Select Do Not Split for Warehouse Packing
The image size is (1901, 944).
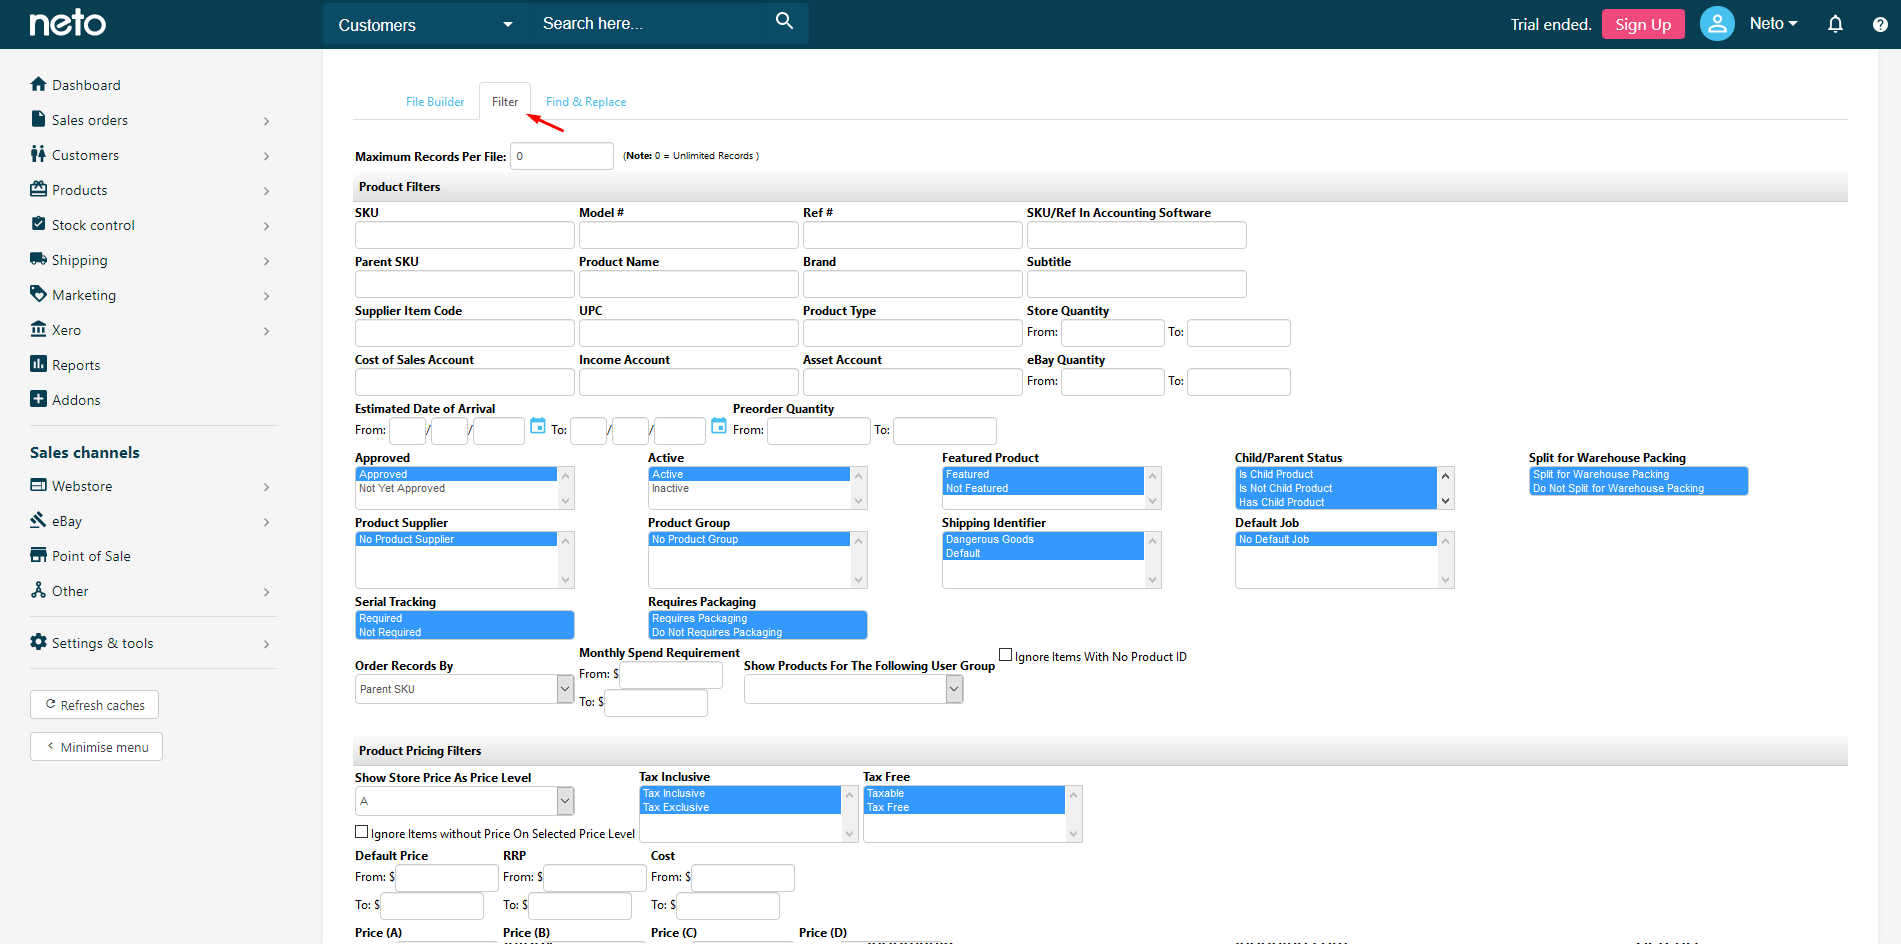(1638, 488)
